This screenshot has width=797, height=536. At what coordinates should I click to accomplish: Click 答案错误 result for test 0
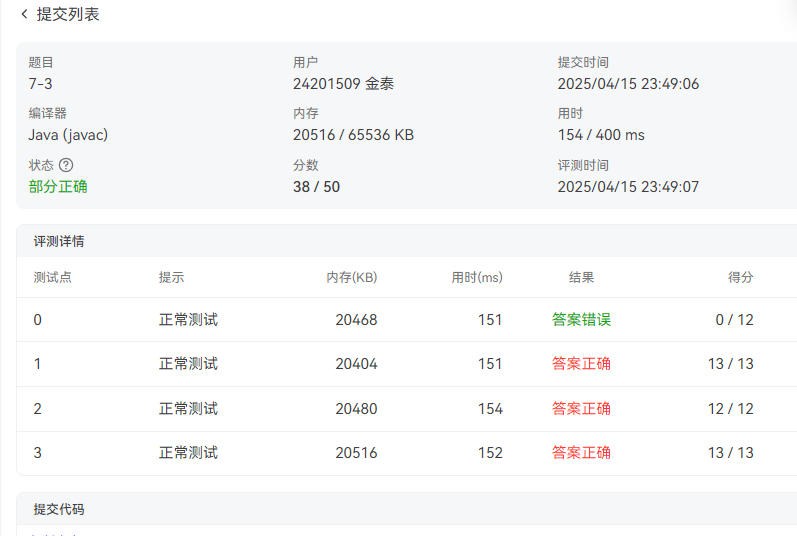tap(581, 319)
